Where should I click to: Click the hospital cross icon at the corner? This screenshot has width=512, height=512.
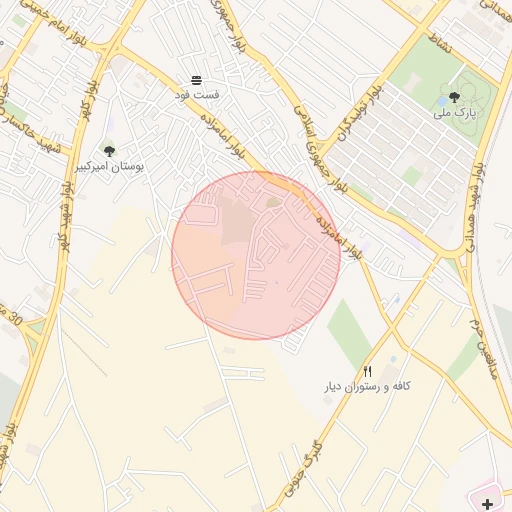tap(488, 504)
